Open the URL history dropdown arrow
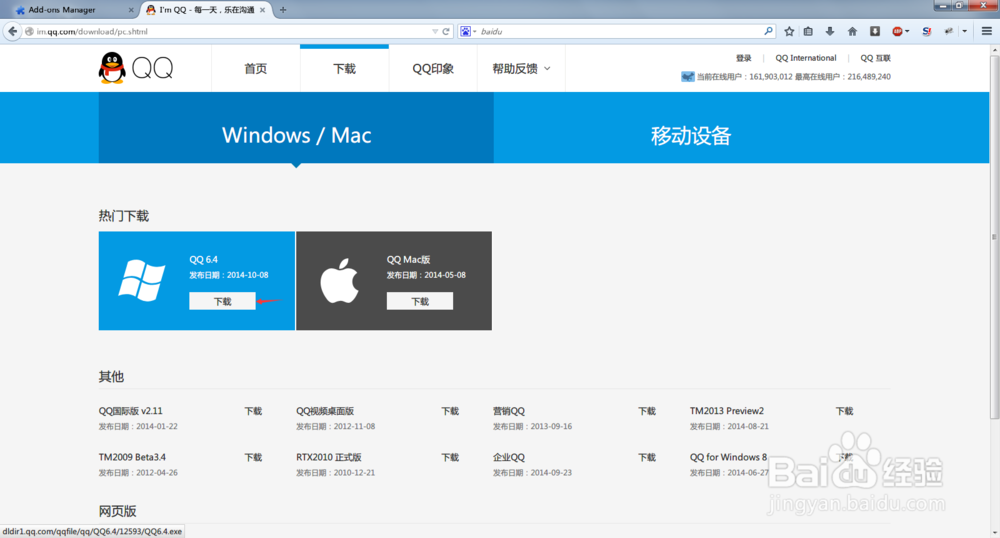The height and width of the screenshot is (538, 1000). pos(435,31)
